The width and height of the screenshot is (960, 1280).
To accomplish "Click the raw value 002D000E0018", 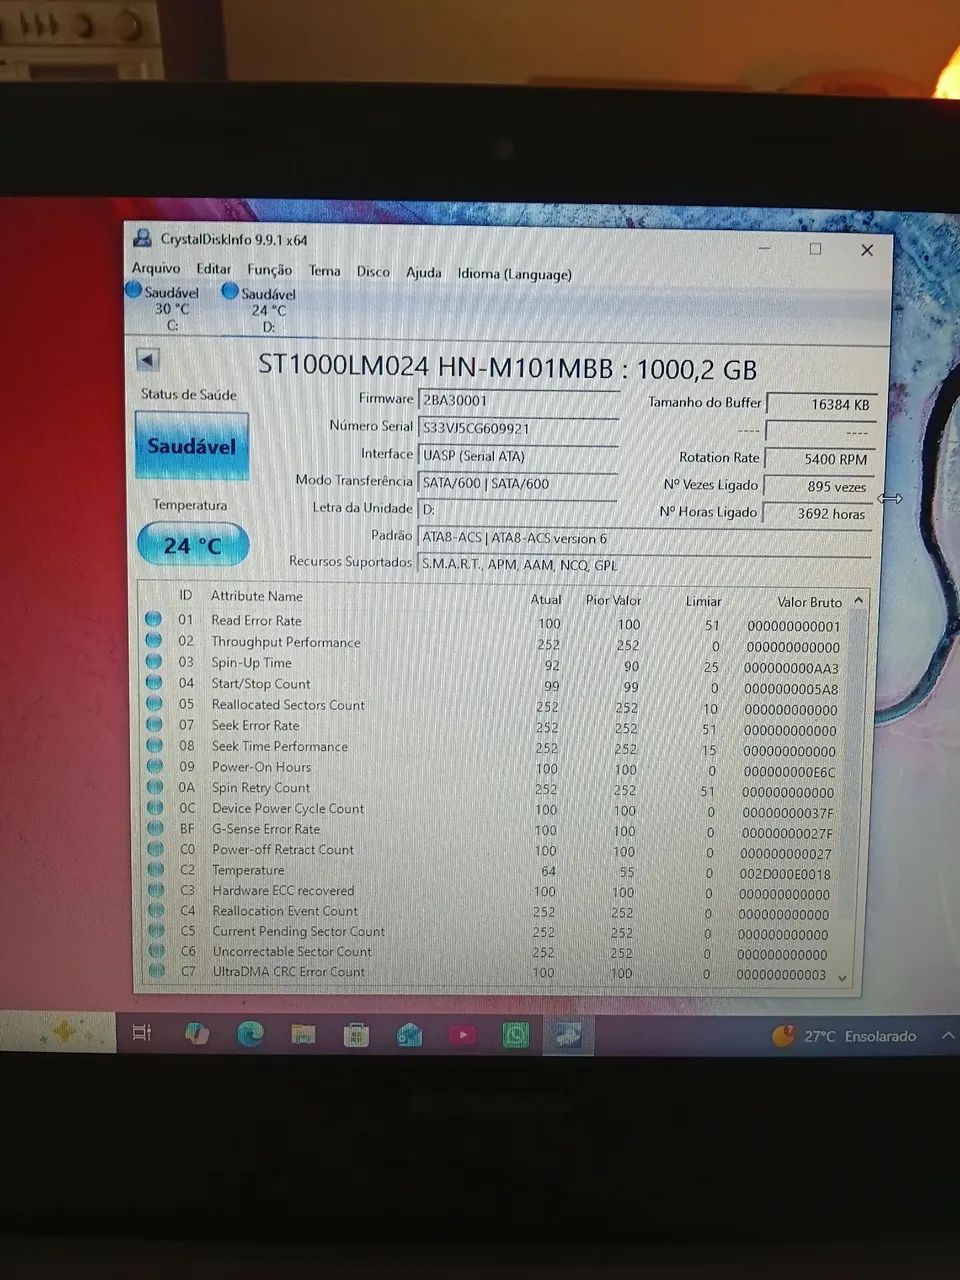I will (785, 874).
